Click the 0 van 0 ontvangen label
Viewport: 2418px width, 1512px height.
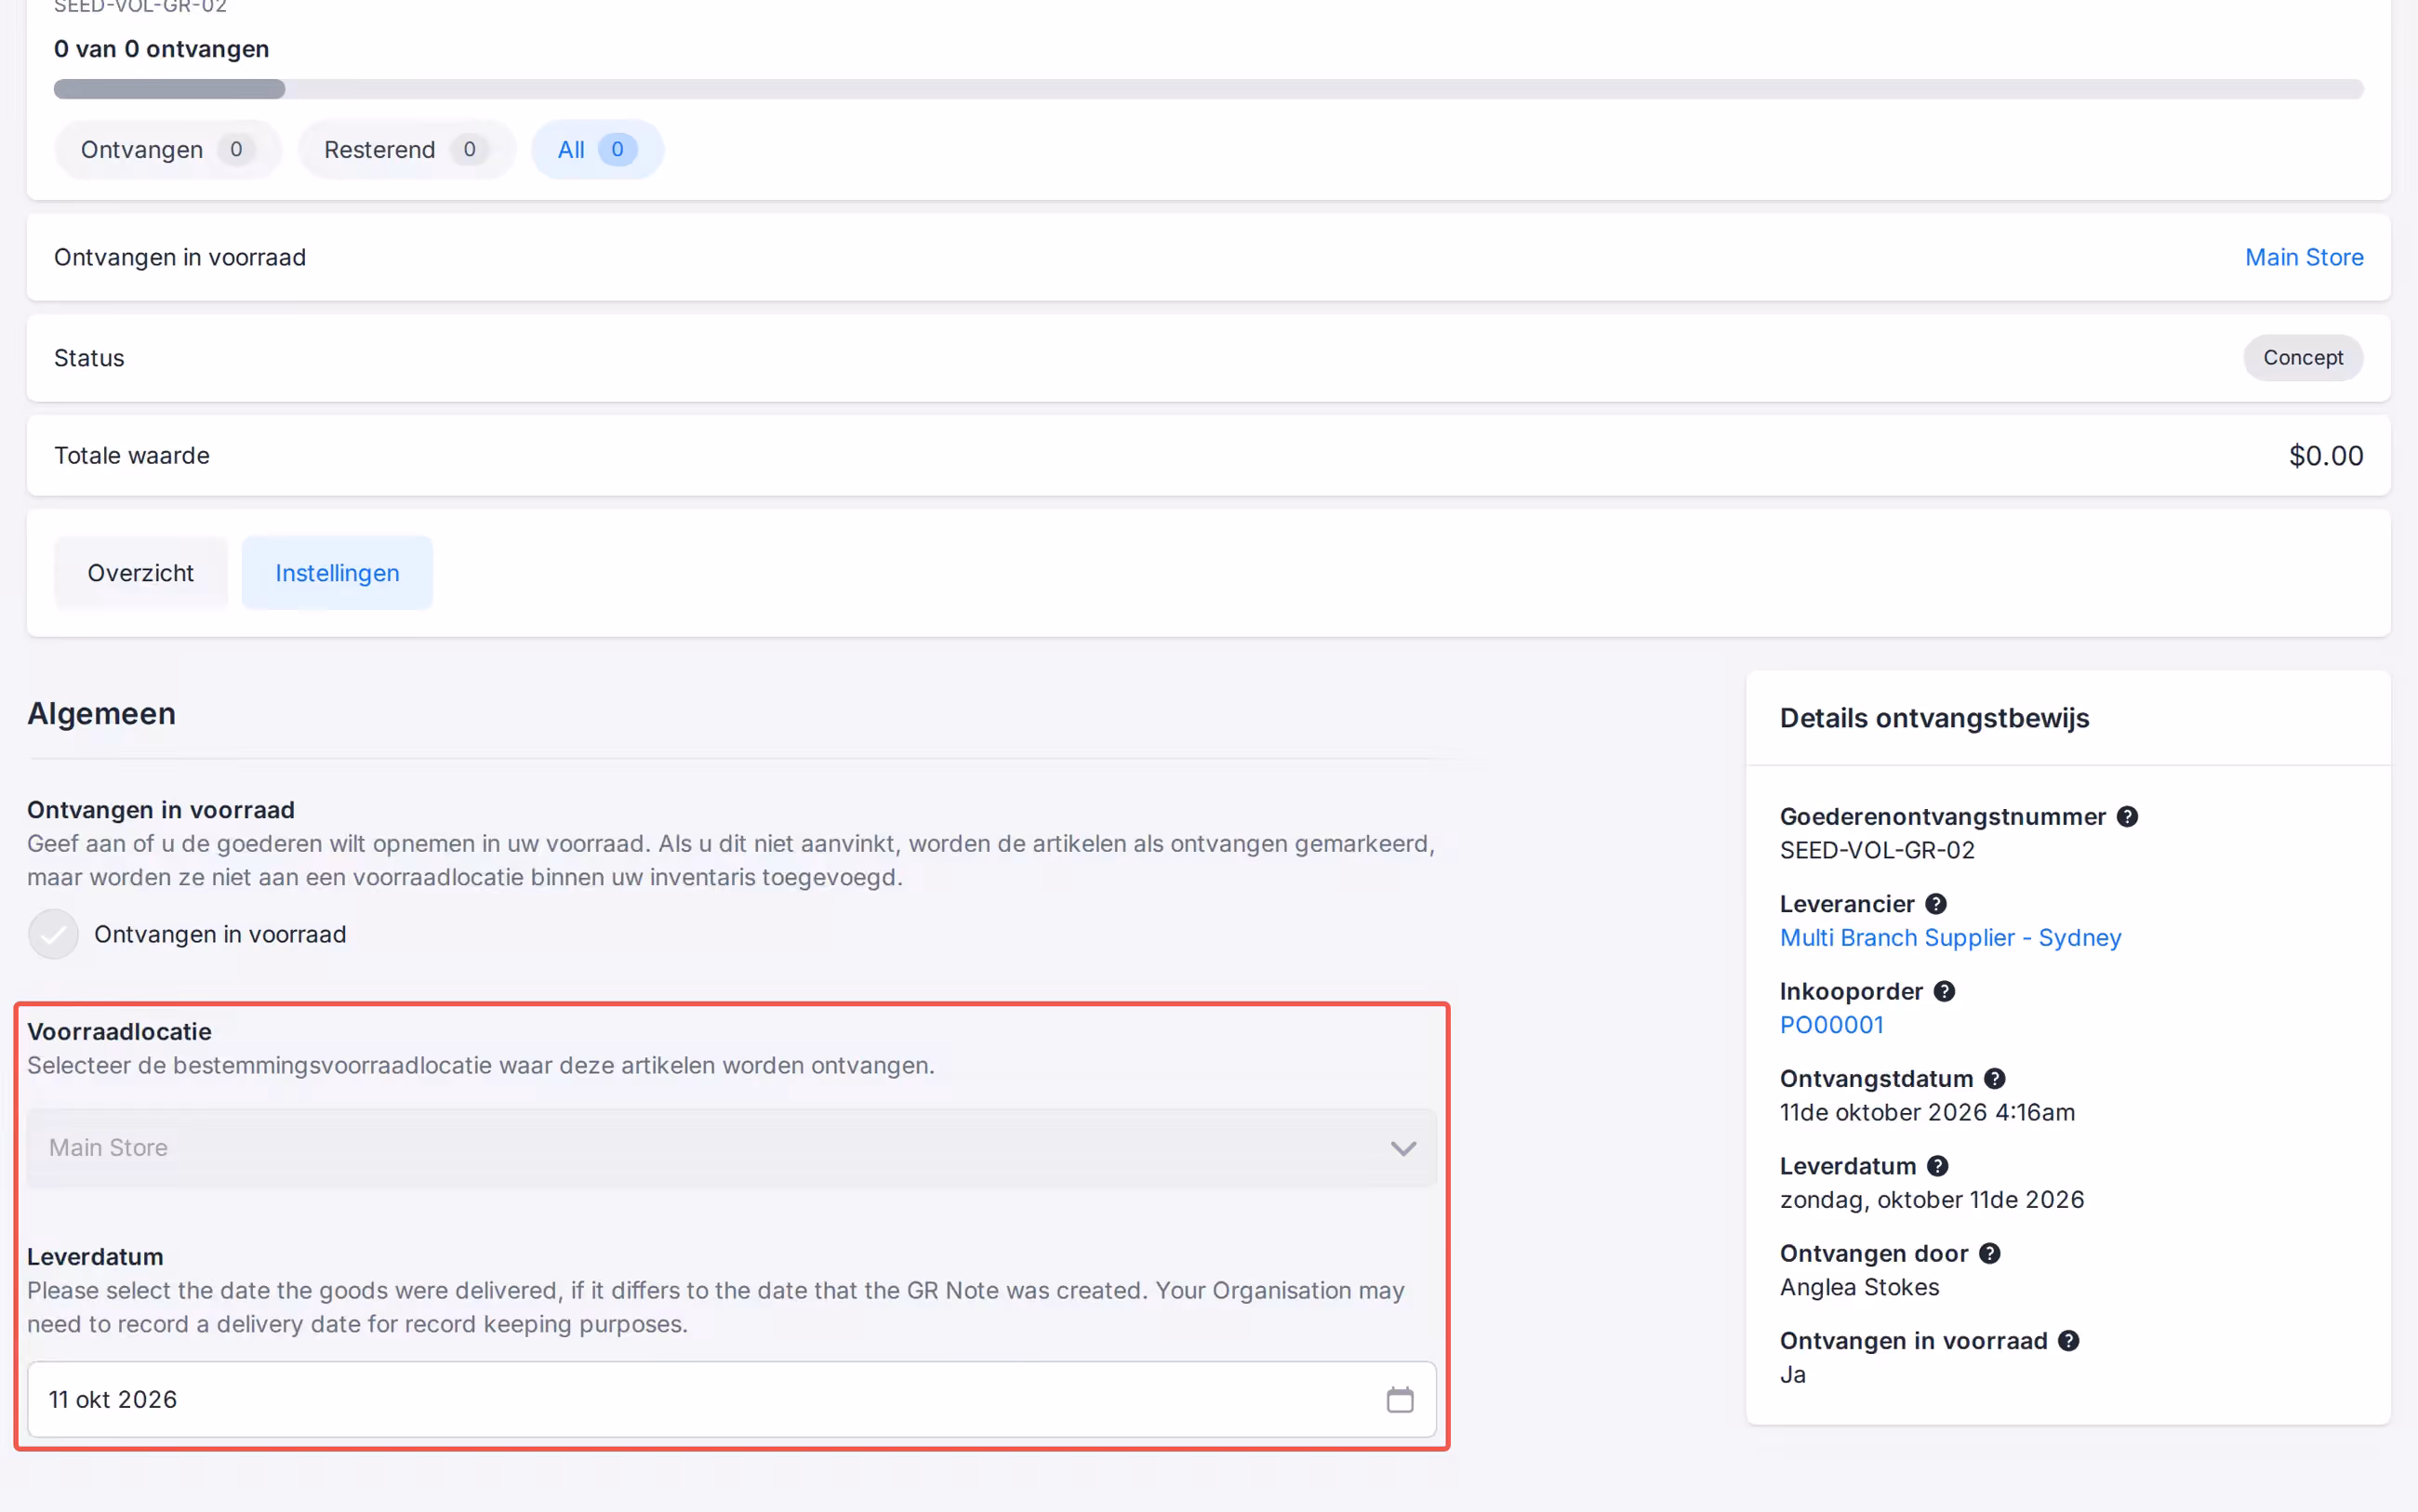161,49
